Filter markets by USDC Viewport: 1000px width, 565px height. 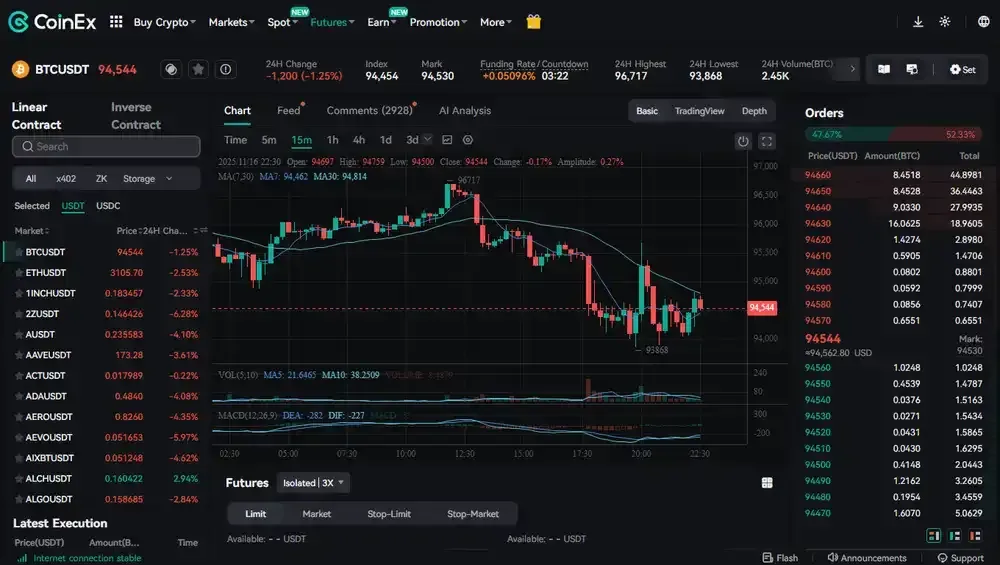tap(108, 206)
